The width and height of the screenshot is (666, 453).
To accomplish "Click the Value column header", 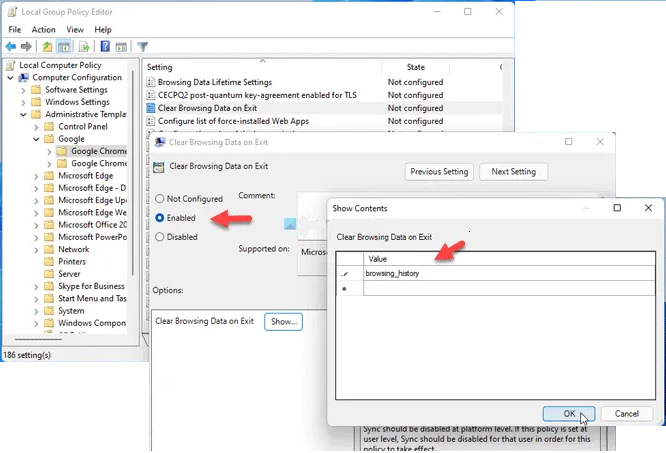I will tap(509, 259).
